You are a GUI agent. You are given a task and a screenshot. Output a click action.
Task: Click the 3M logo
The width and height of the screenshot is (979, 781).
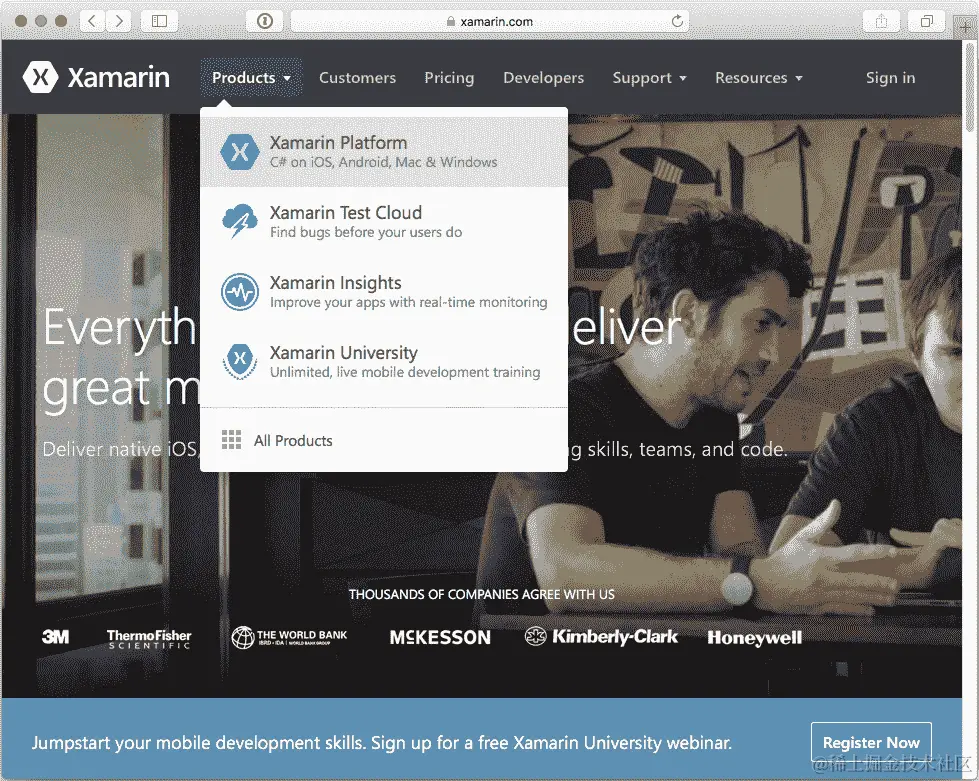pos(56,637)
